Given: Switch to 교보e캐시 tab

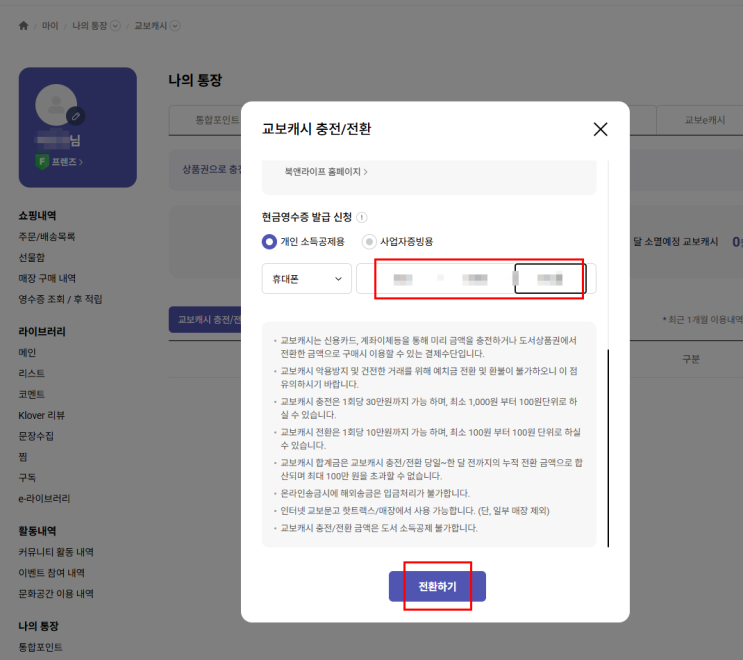Looking at the screenshot, I should tap(704, 120).
